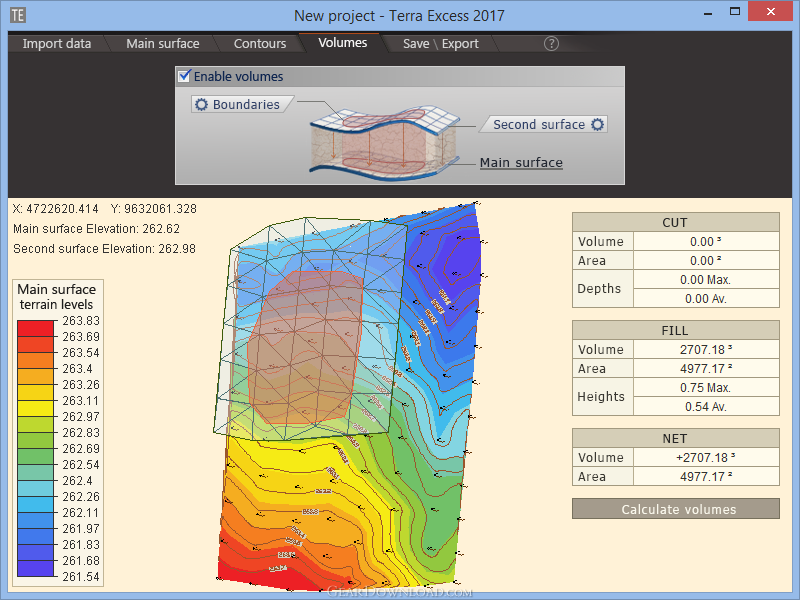
Task: Click the red boundary region on the terrain map
Action: pyautogui.click(x=306, y=347)
